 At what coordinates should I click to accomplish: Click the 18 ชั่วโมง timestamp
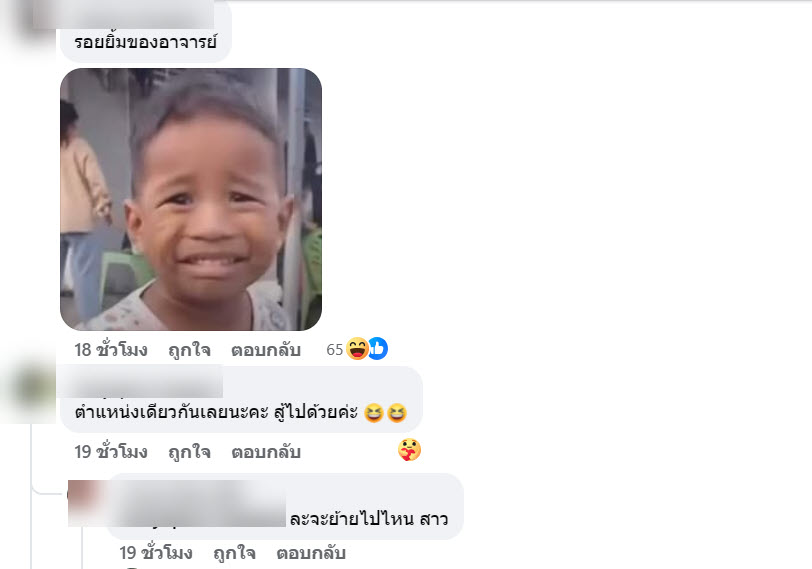pyautogui.click(x=111, y=350)
